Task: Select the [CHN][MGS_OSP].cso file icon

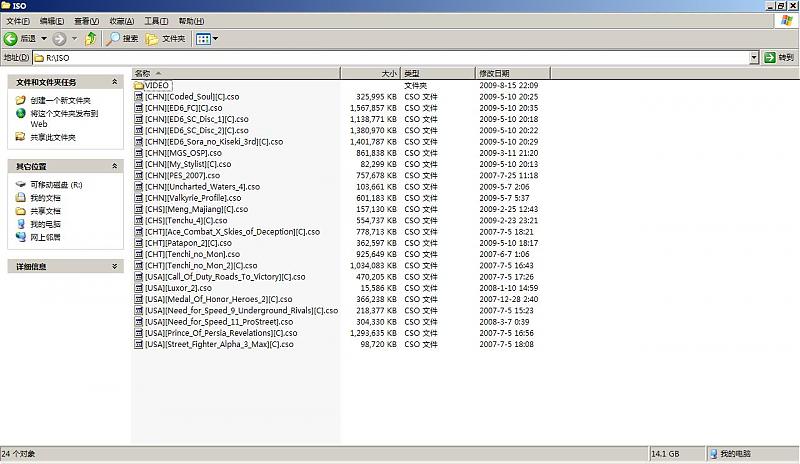Action: click(x=138, y=153)
